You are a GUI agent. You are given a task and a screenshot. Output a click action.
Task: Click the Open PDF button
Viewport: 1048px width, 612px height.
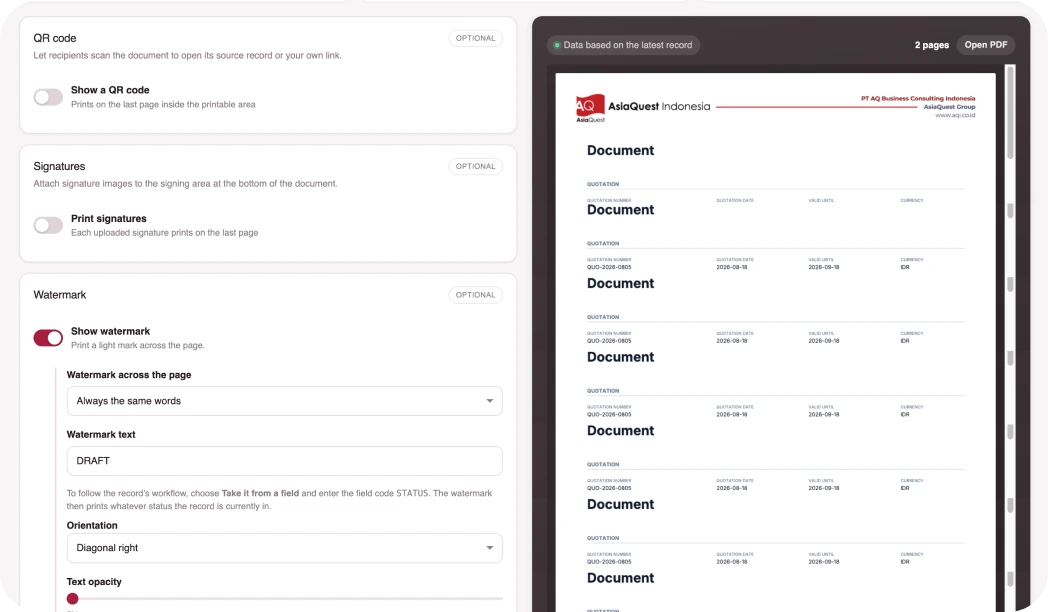[985, 45]
